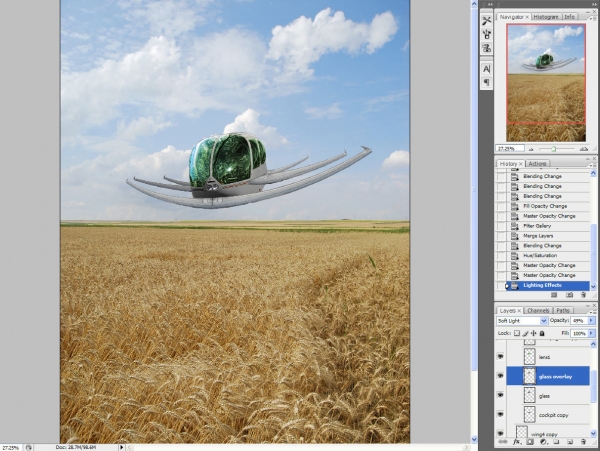Create a new snapshot in History panel
This screenshot has height=451, width=600.
(x=569, y=295)
